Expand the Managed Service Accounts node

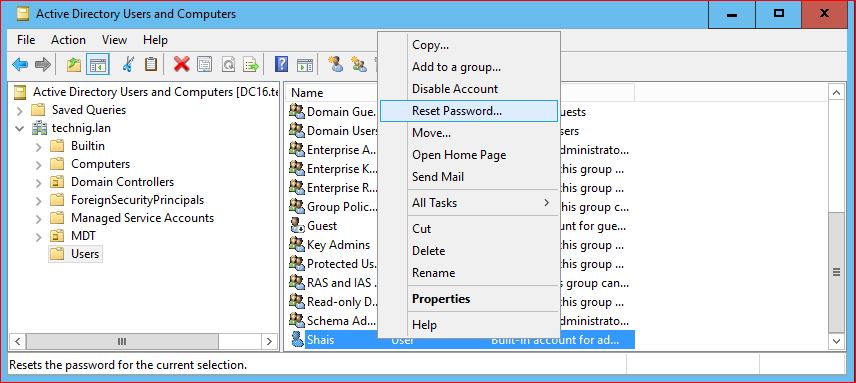click(39, 219)
